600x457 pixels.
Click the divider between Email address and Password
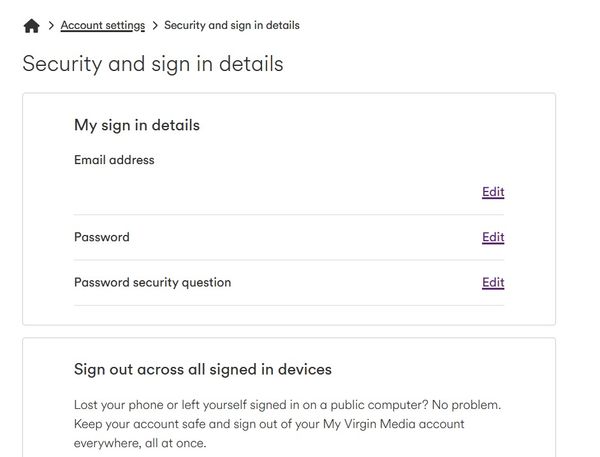pyautogui.click(x=289, y=214)
